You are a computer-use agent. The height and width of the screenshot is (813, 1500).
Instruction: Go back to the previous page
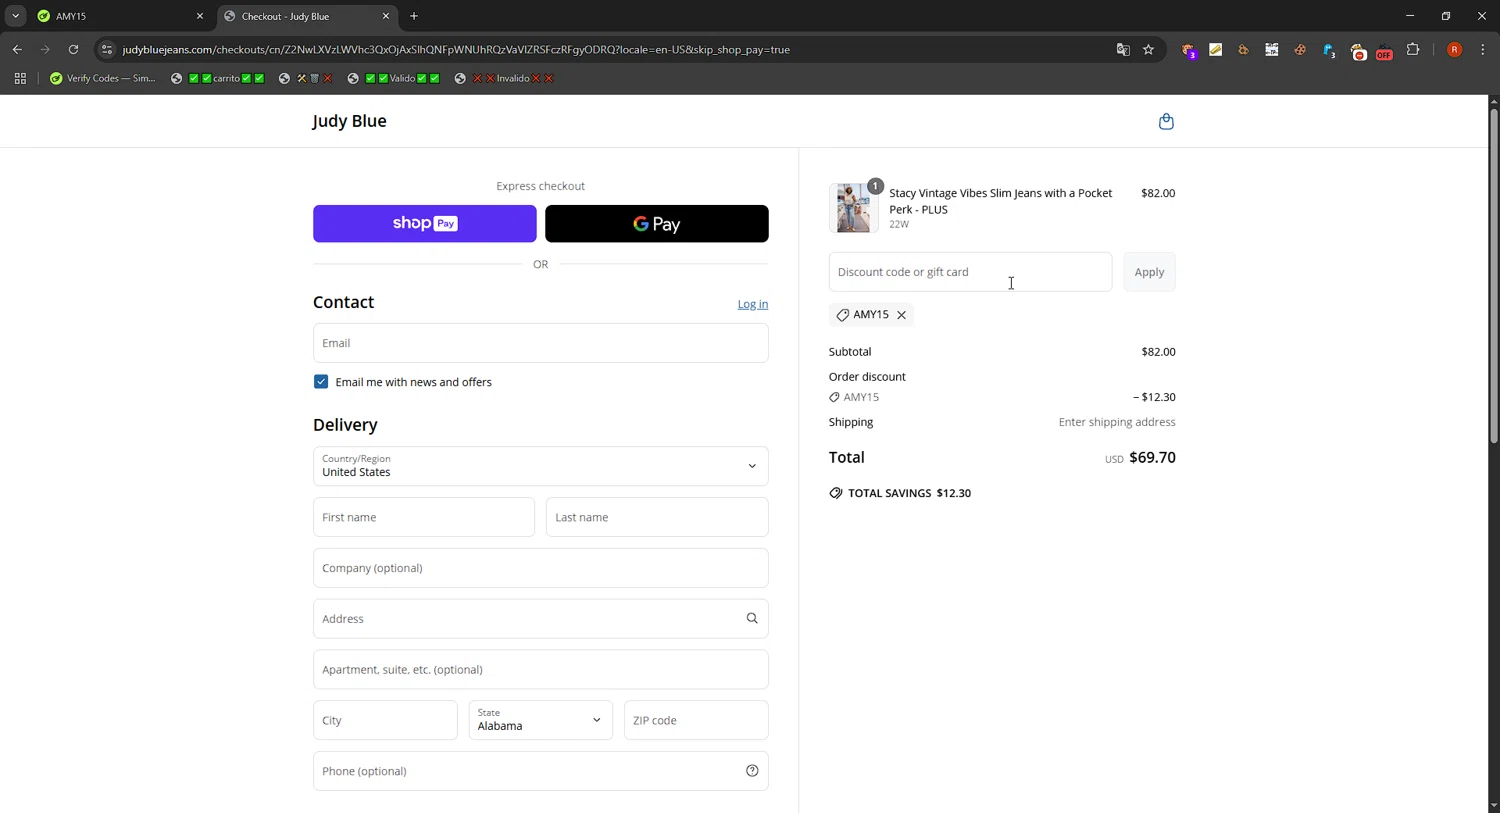17,50
